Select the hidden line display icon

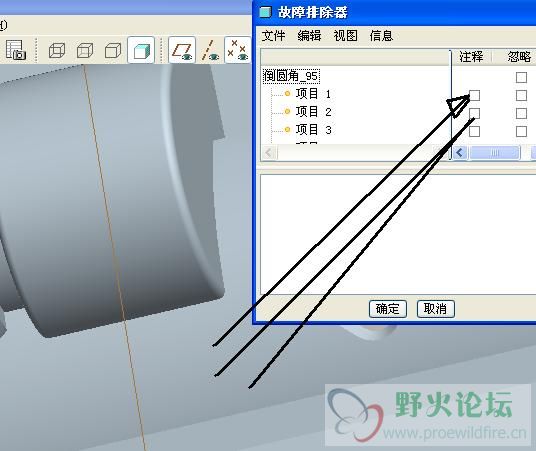click(x=85, y=51)
